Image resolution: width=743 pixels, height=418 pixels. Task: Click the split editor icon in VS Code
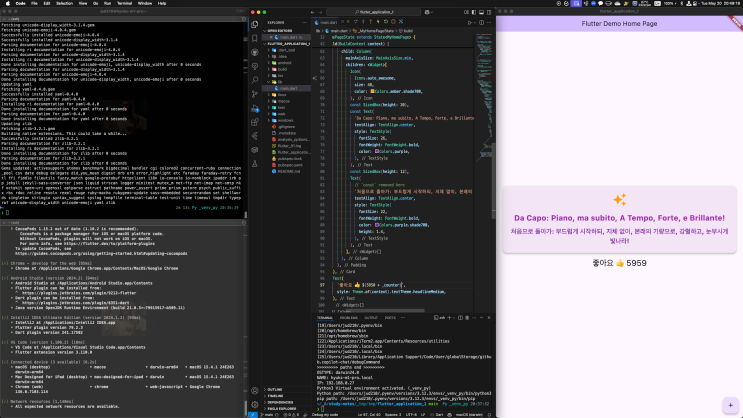(481, 22)
